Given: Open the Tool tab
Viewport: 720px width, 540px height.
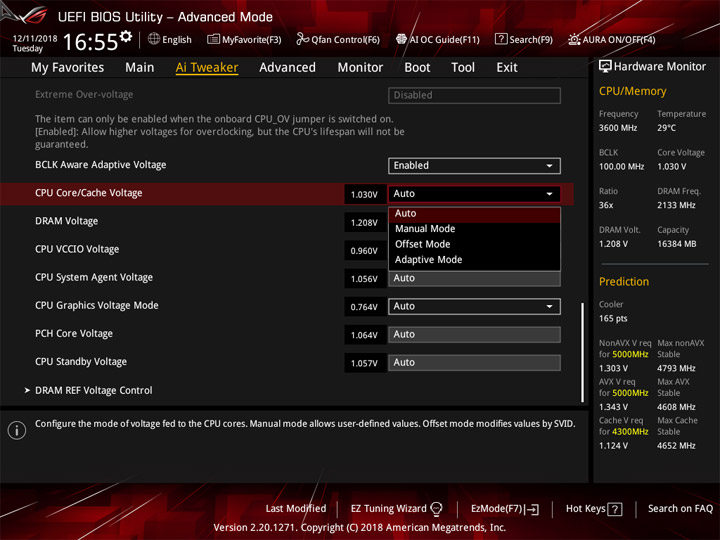Looking at the screenshot, I should [x=463, y=68].
